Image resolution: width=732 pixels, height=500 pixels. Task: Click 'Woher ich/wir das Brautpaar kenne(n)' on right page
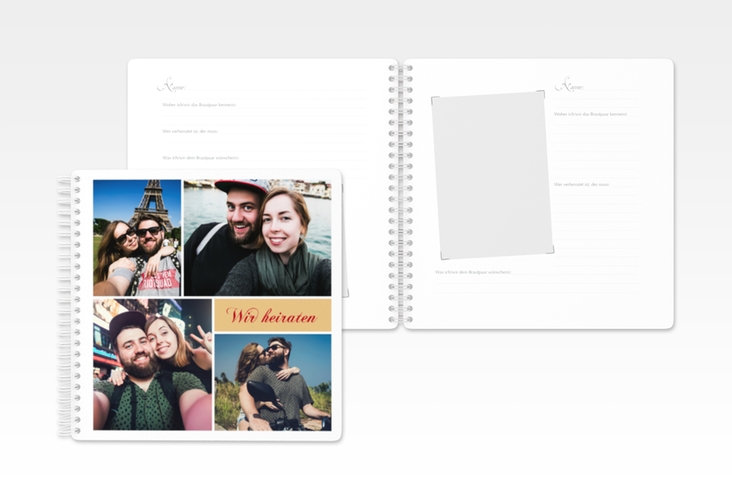point(591,114)
